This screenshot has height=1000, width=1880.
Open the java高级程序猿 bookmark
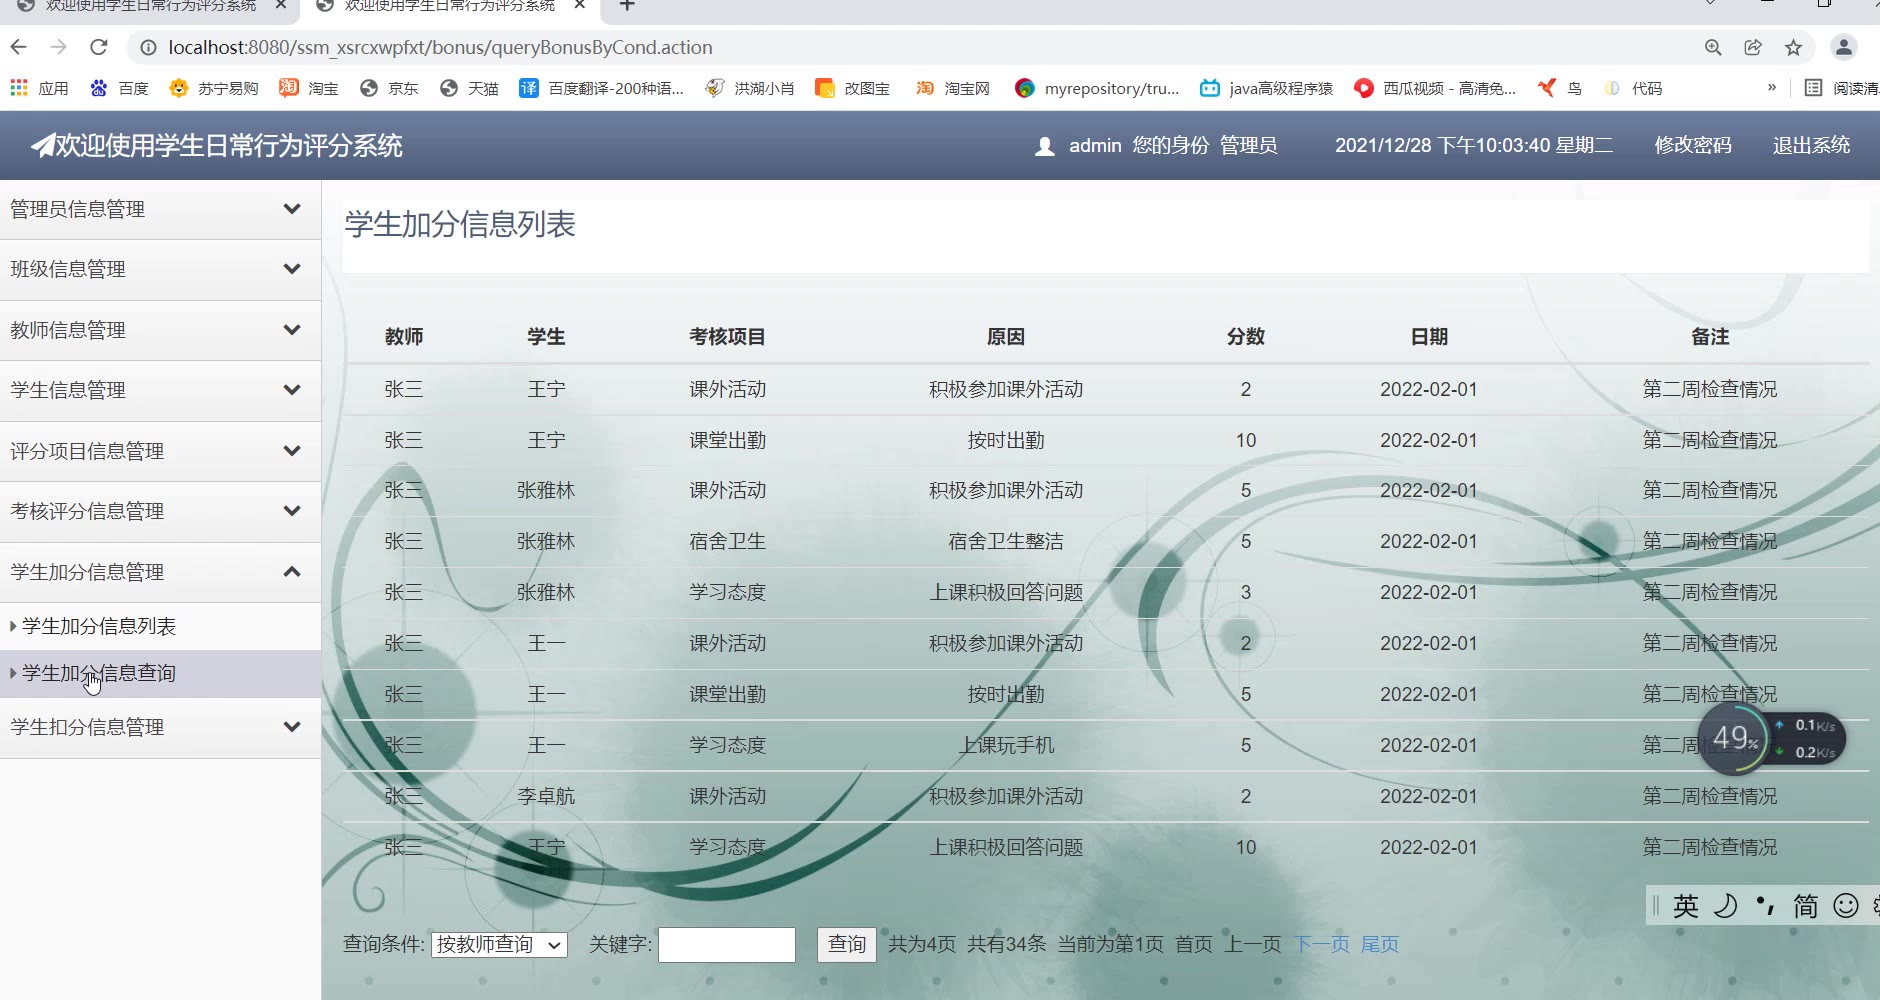[x=1267, y=88]
